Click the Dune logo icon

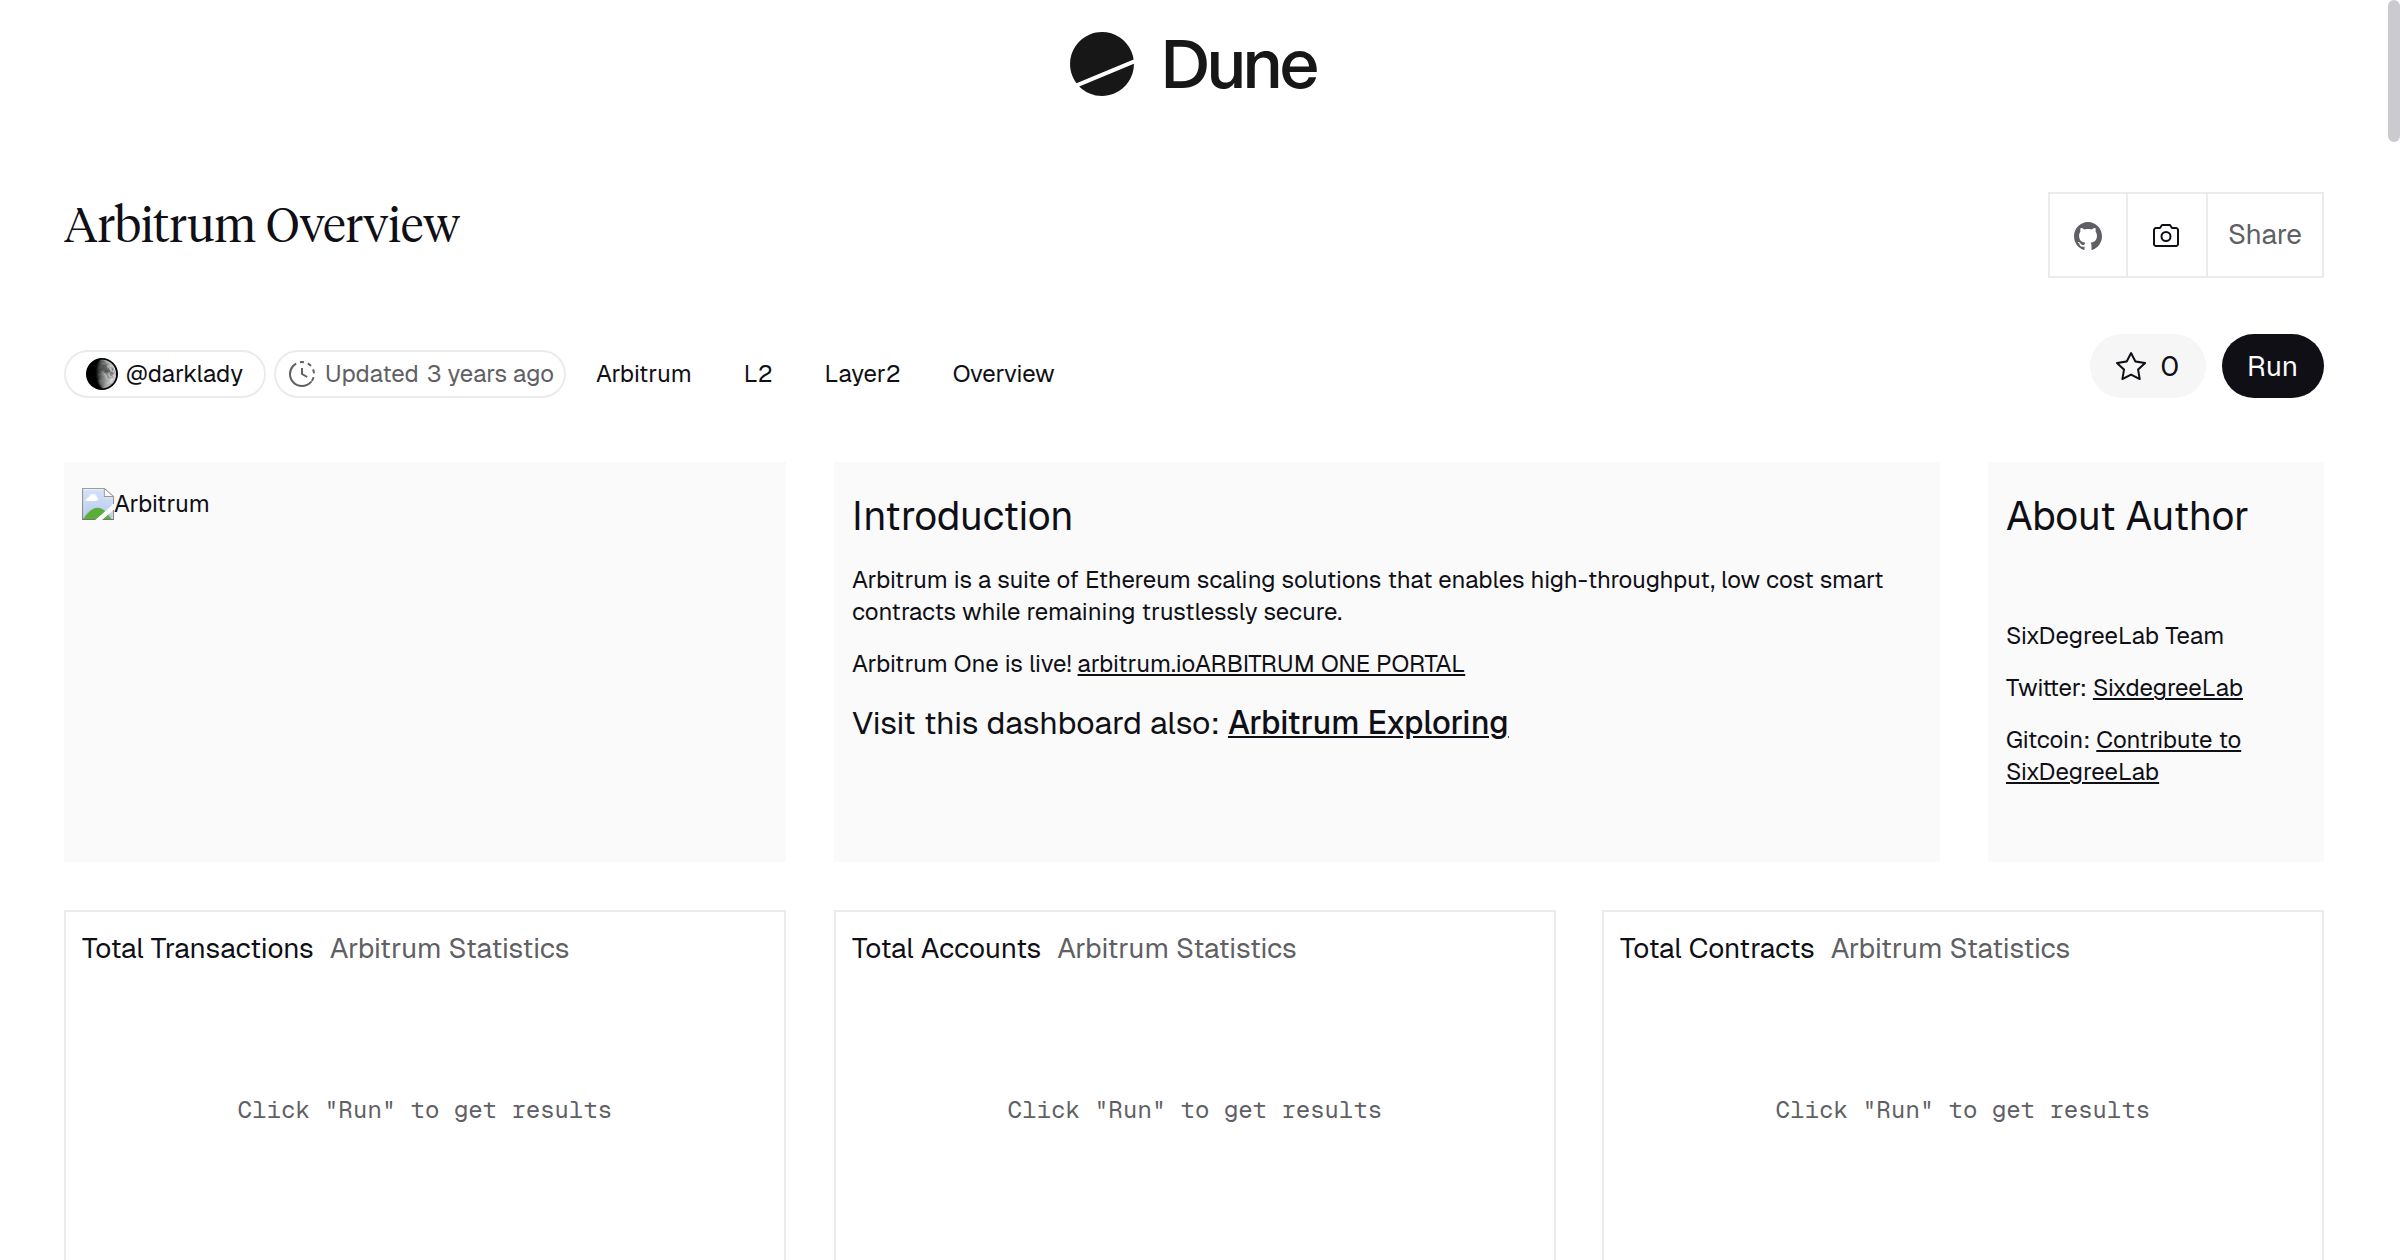tap(1101, 64)
